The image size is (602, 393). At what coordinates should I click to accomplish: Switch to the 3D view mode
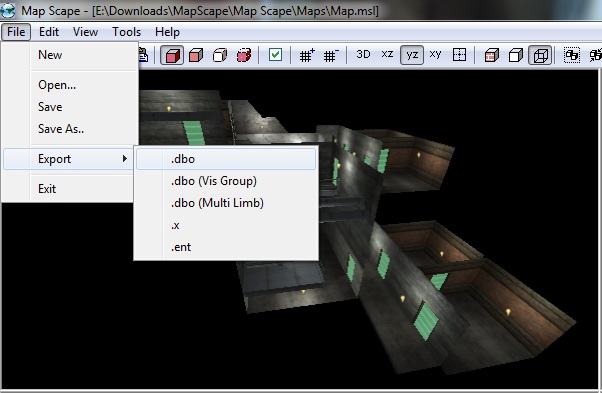tap(363, 54)
